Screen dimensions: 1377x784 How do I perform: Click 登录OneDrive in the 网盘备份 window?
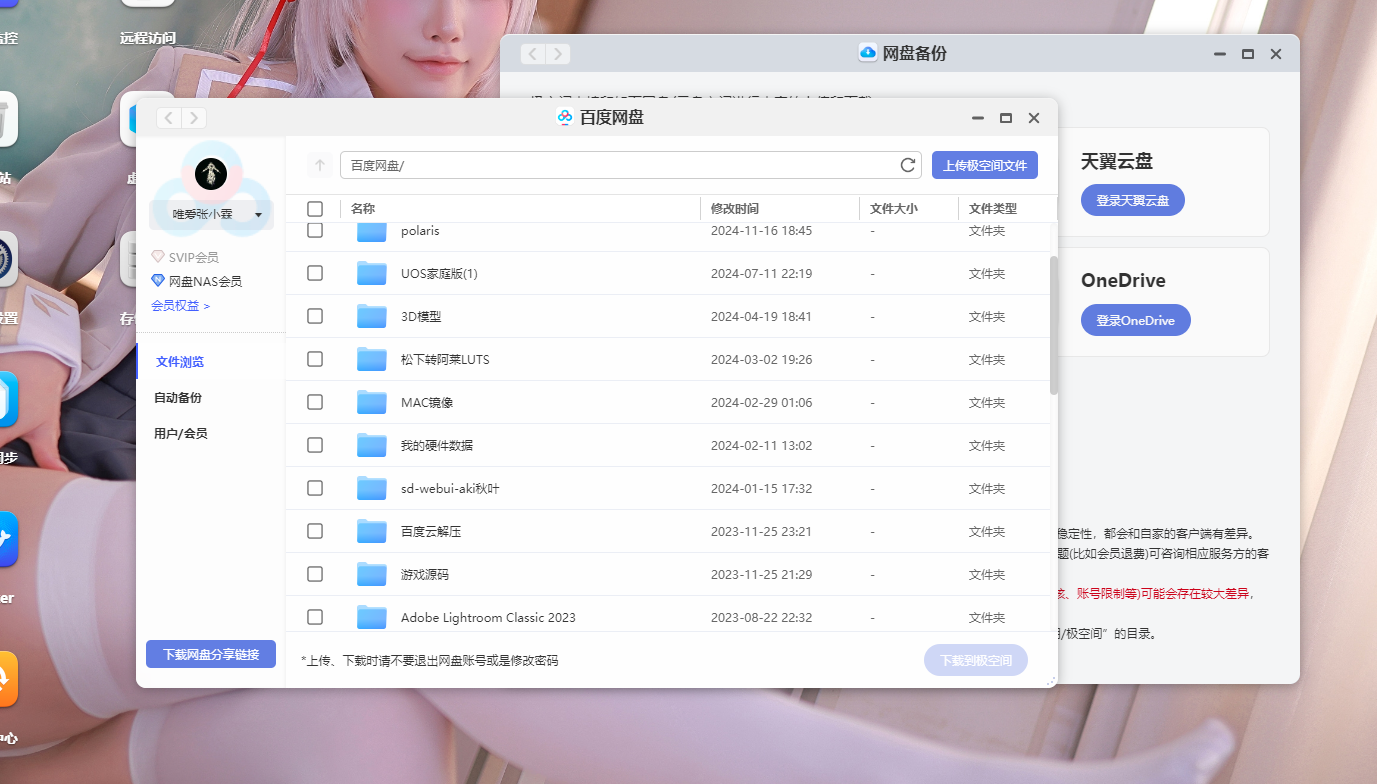coord(1136,320)
